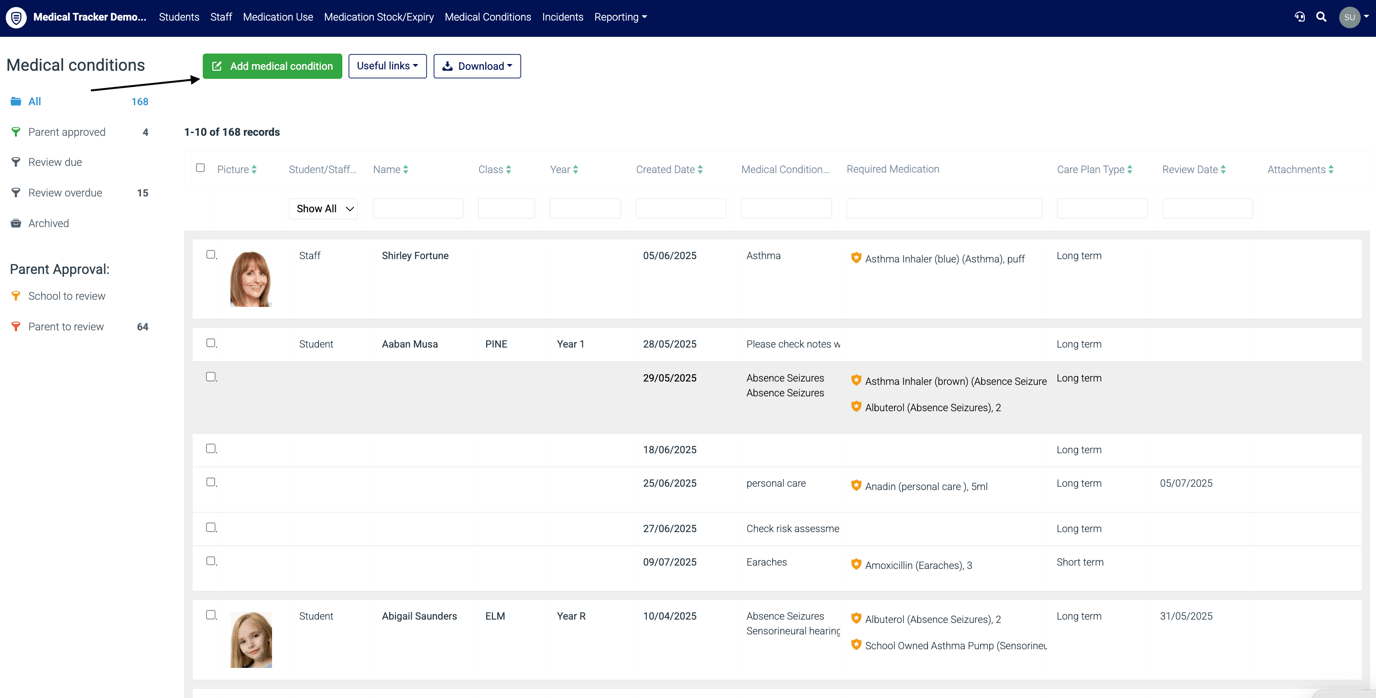Viewport: 1376px width, 698px height.
Task: Tick the select-all checkbox in table header
Action: (200, 168)
